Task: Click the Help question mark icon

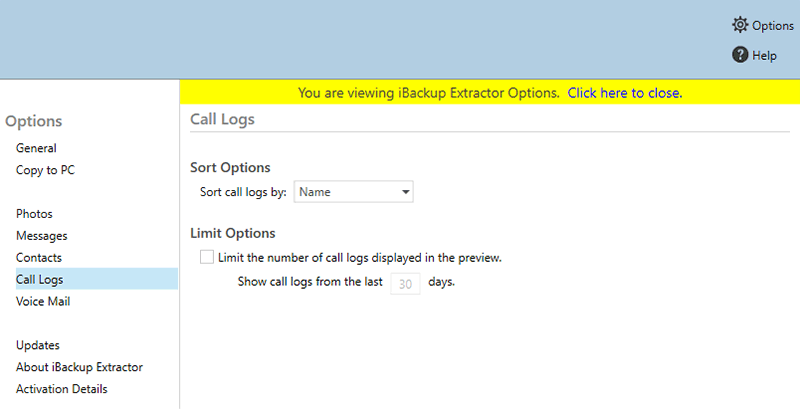Action: (740, 55)
